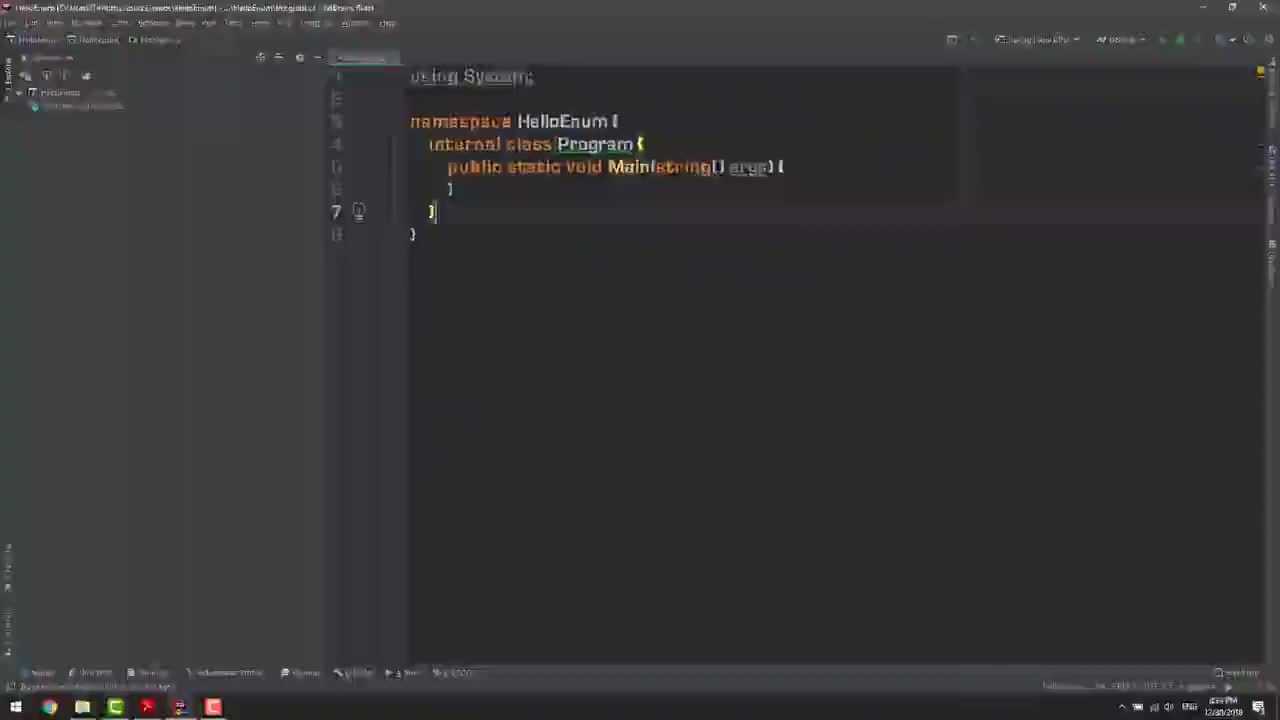
Task: Open the Windows Start menu
Action: click(x=15, y=708)
